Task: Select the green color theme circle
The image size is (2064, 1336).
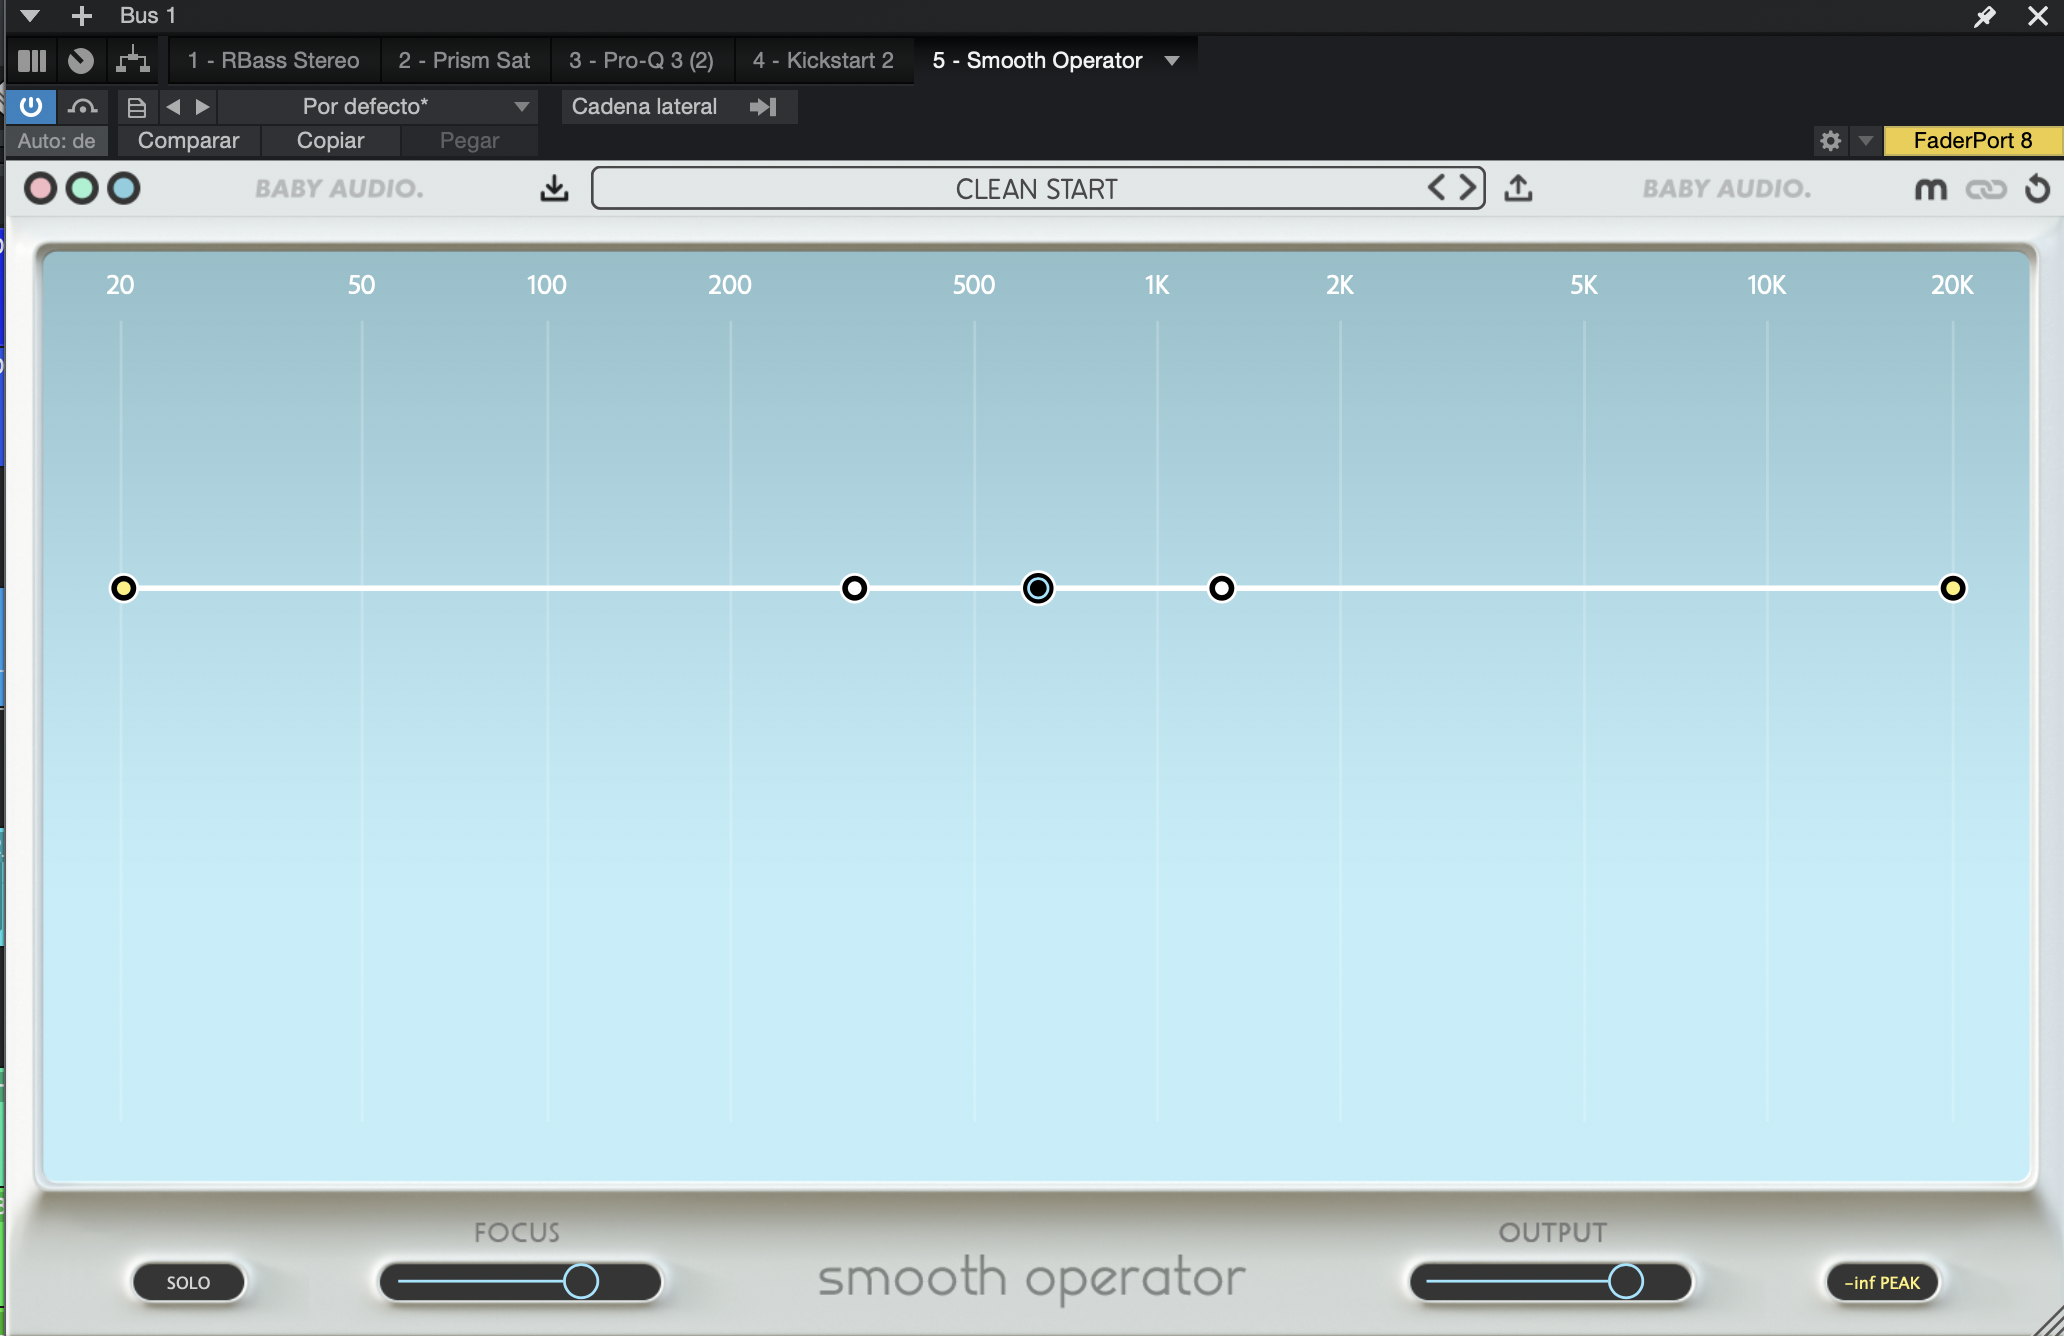Action: pos(82,188)
